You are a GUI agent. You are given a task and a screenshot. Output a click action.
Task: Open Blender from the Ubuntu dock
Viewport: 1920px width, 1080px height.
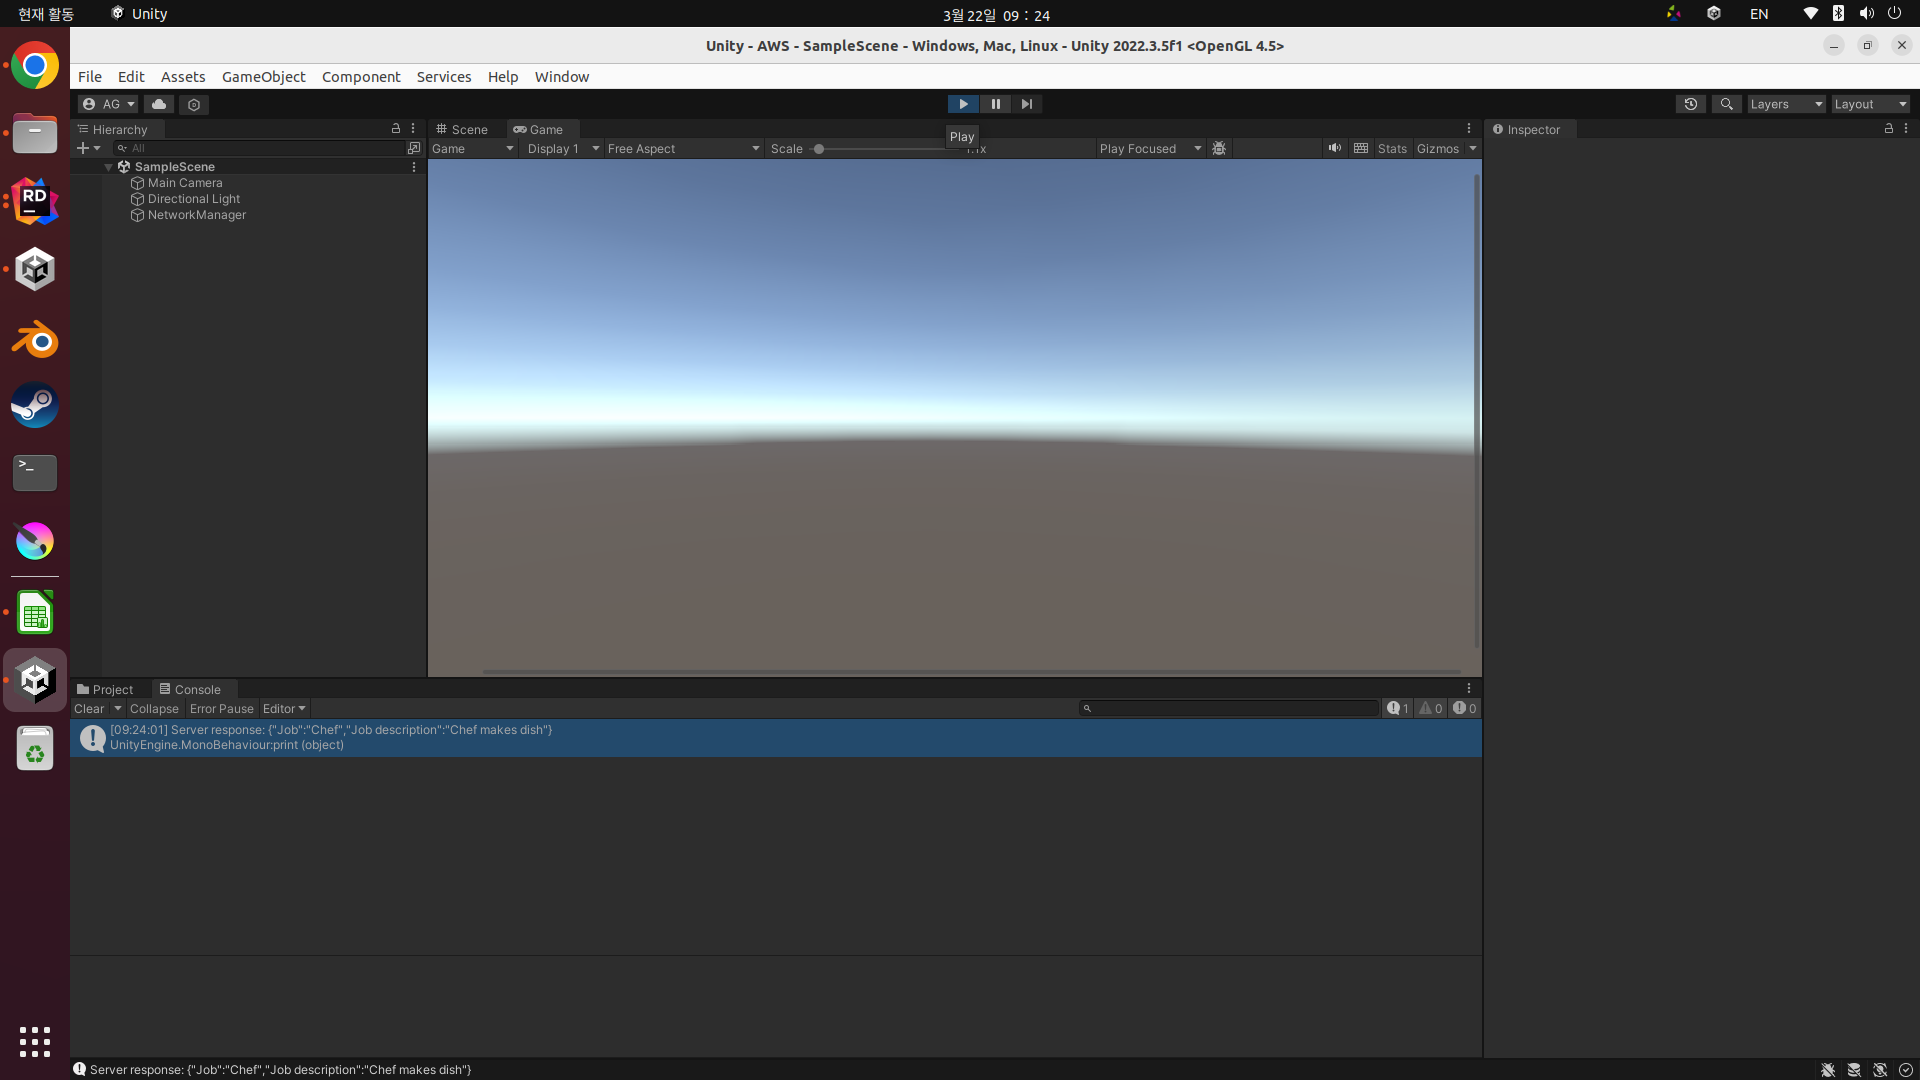[35, 339]
